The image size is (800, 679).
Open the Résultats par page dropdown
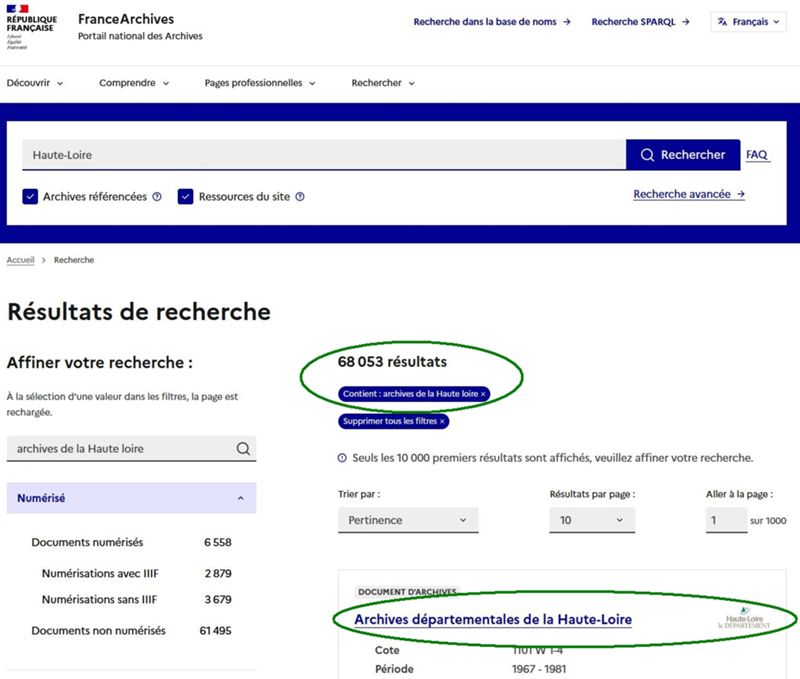click(592, 520)
